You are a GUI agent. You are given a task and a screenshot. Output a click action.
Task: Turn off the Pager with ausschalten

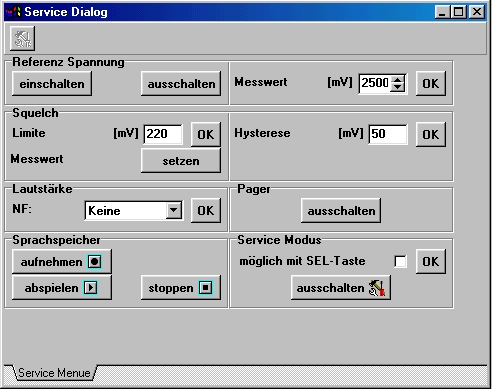click(341, 211)
